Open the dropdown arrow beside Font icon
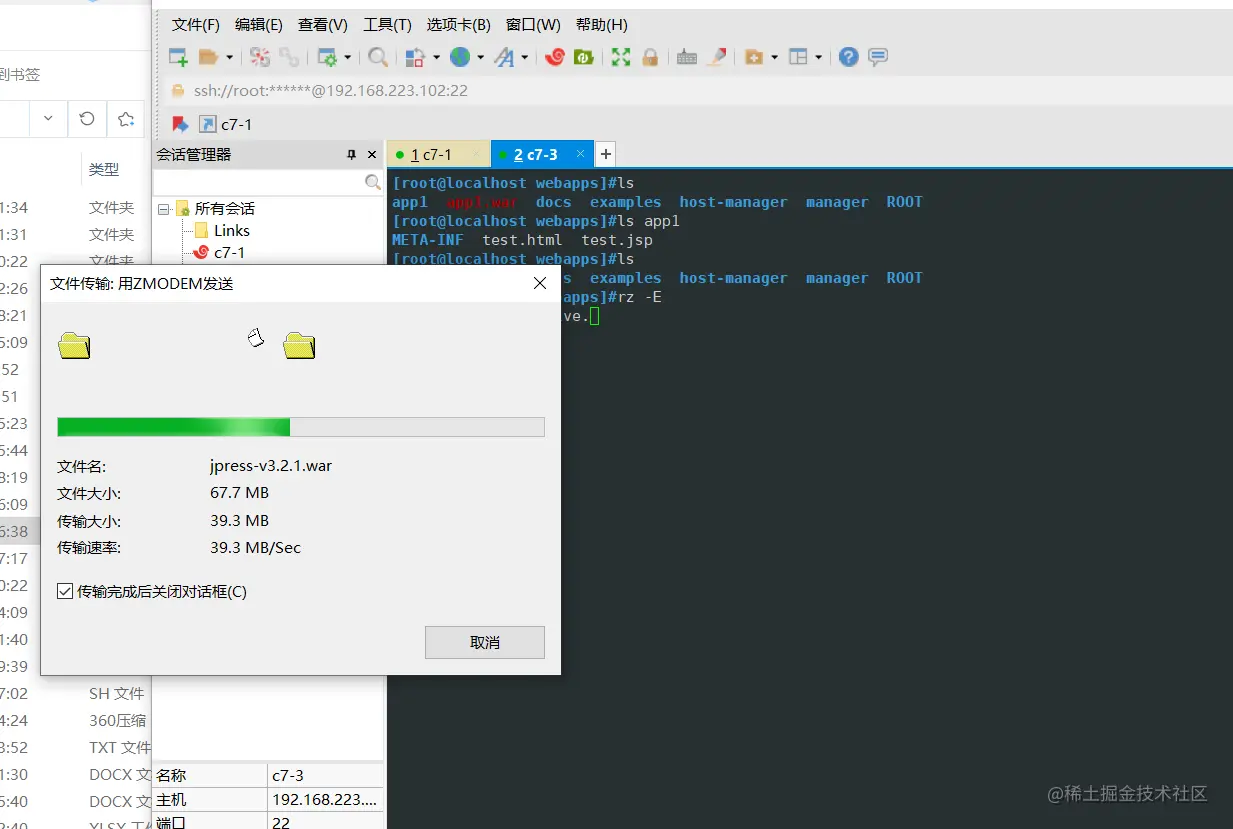 coord(524,58)
